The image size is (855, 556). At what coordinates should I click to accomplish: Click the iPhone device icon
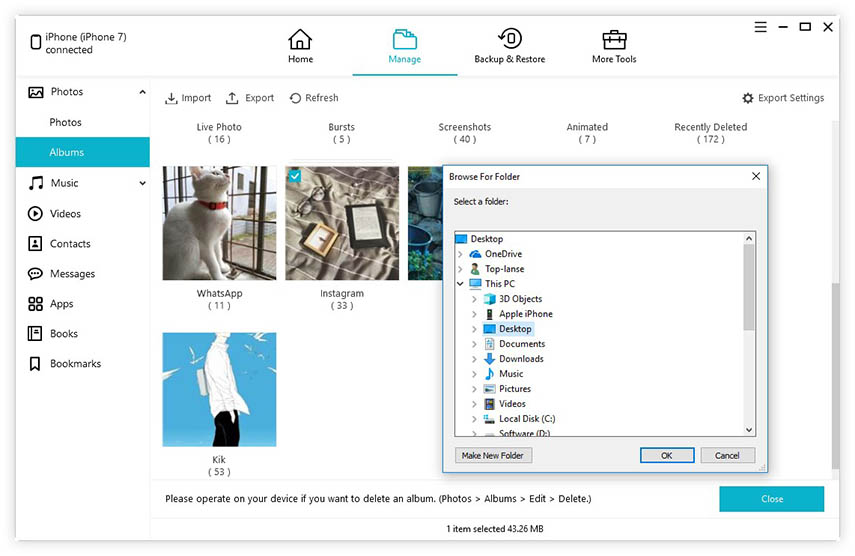[x=35, y=42]
